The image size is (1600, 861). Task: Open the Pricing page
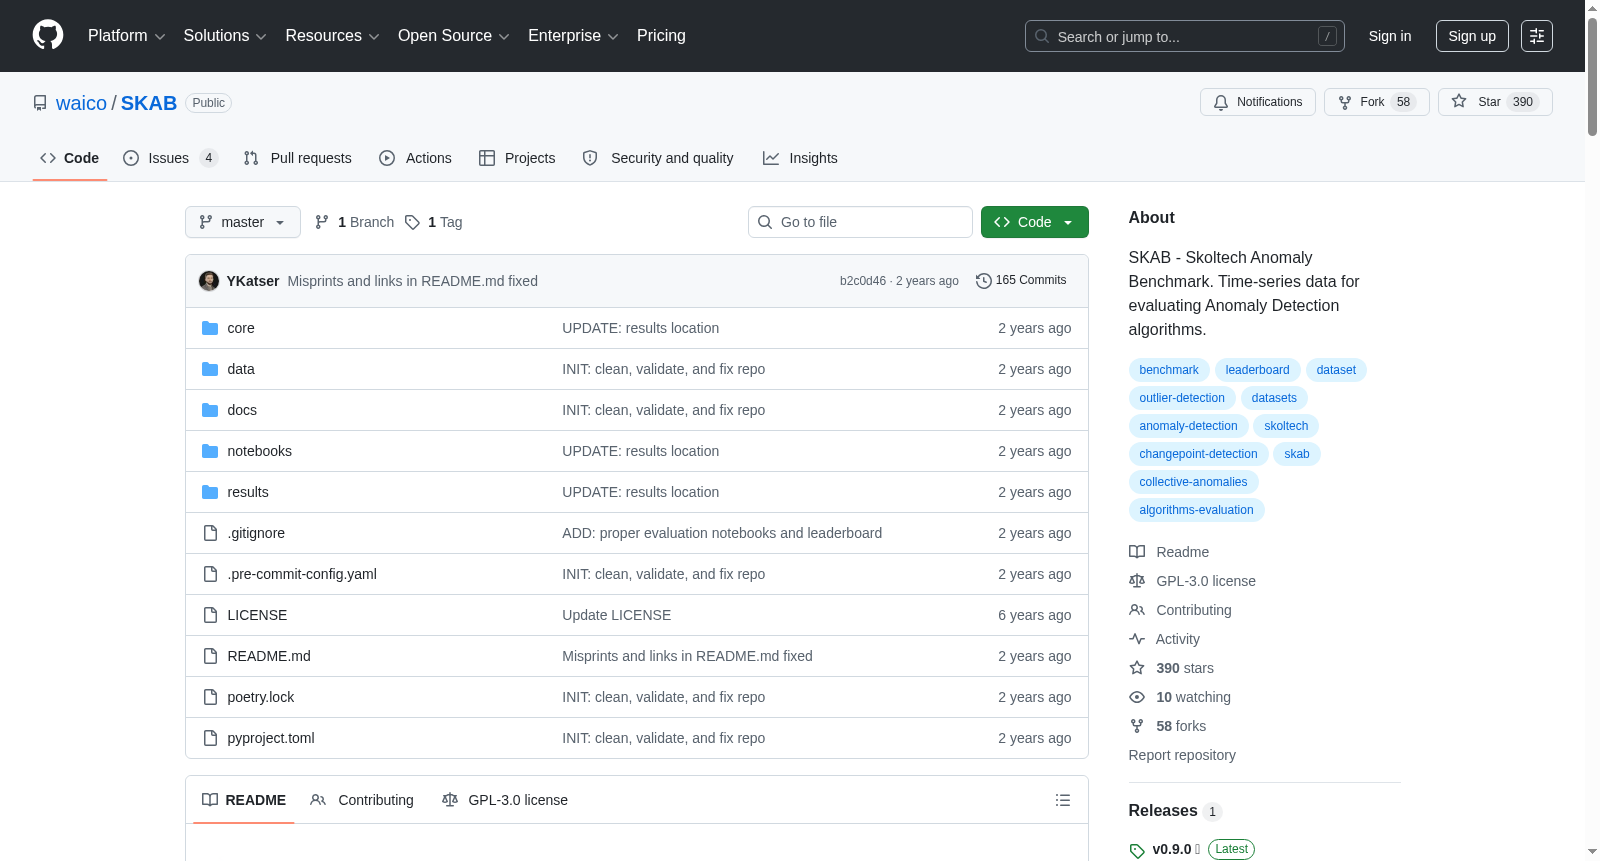[661, 36]
